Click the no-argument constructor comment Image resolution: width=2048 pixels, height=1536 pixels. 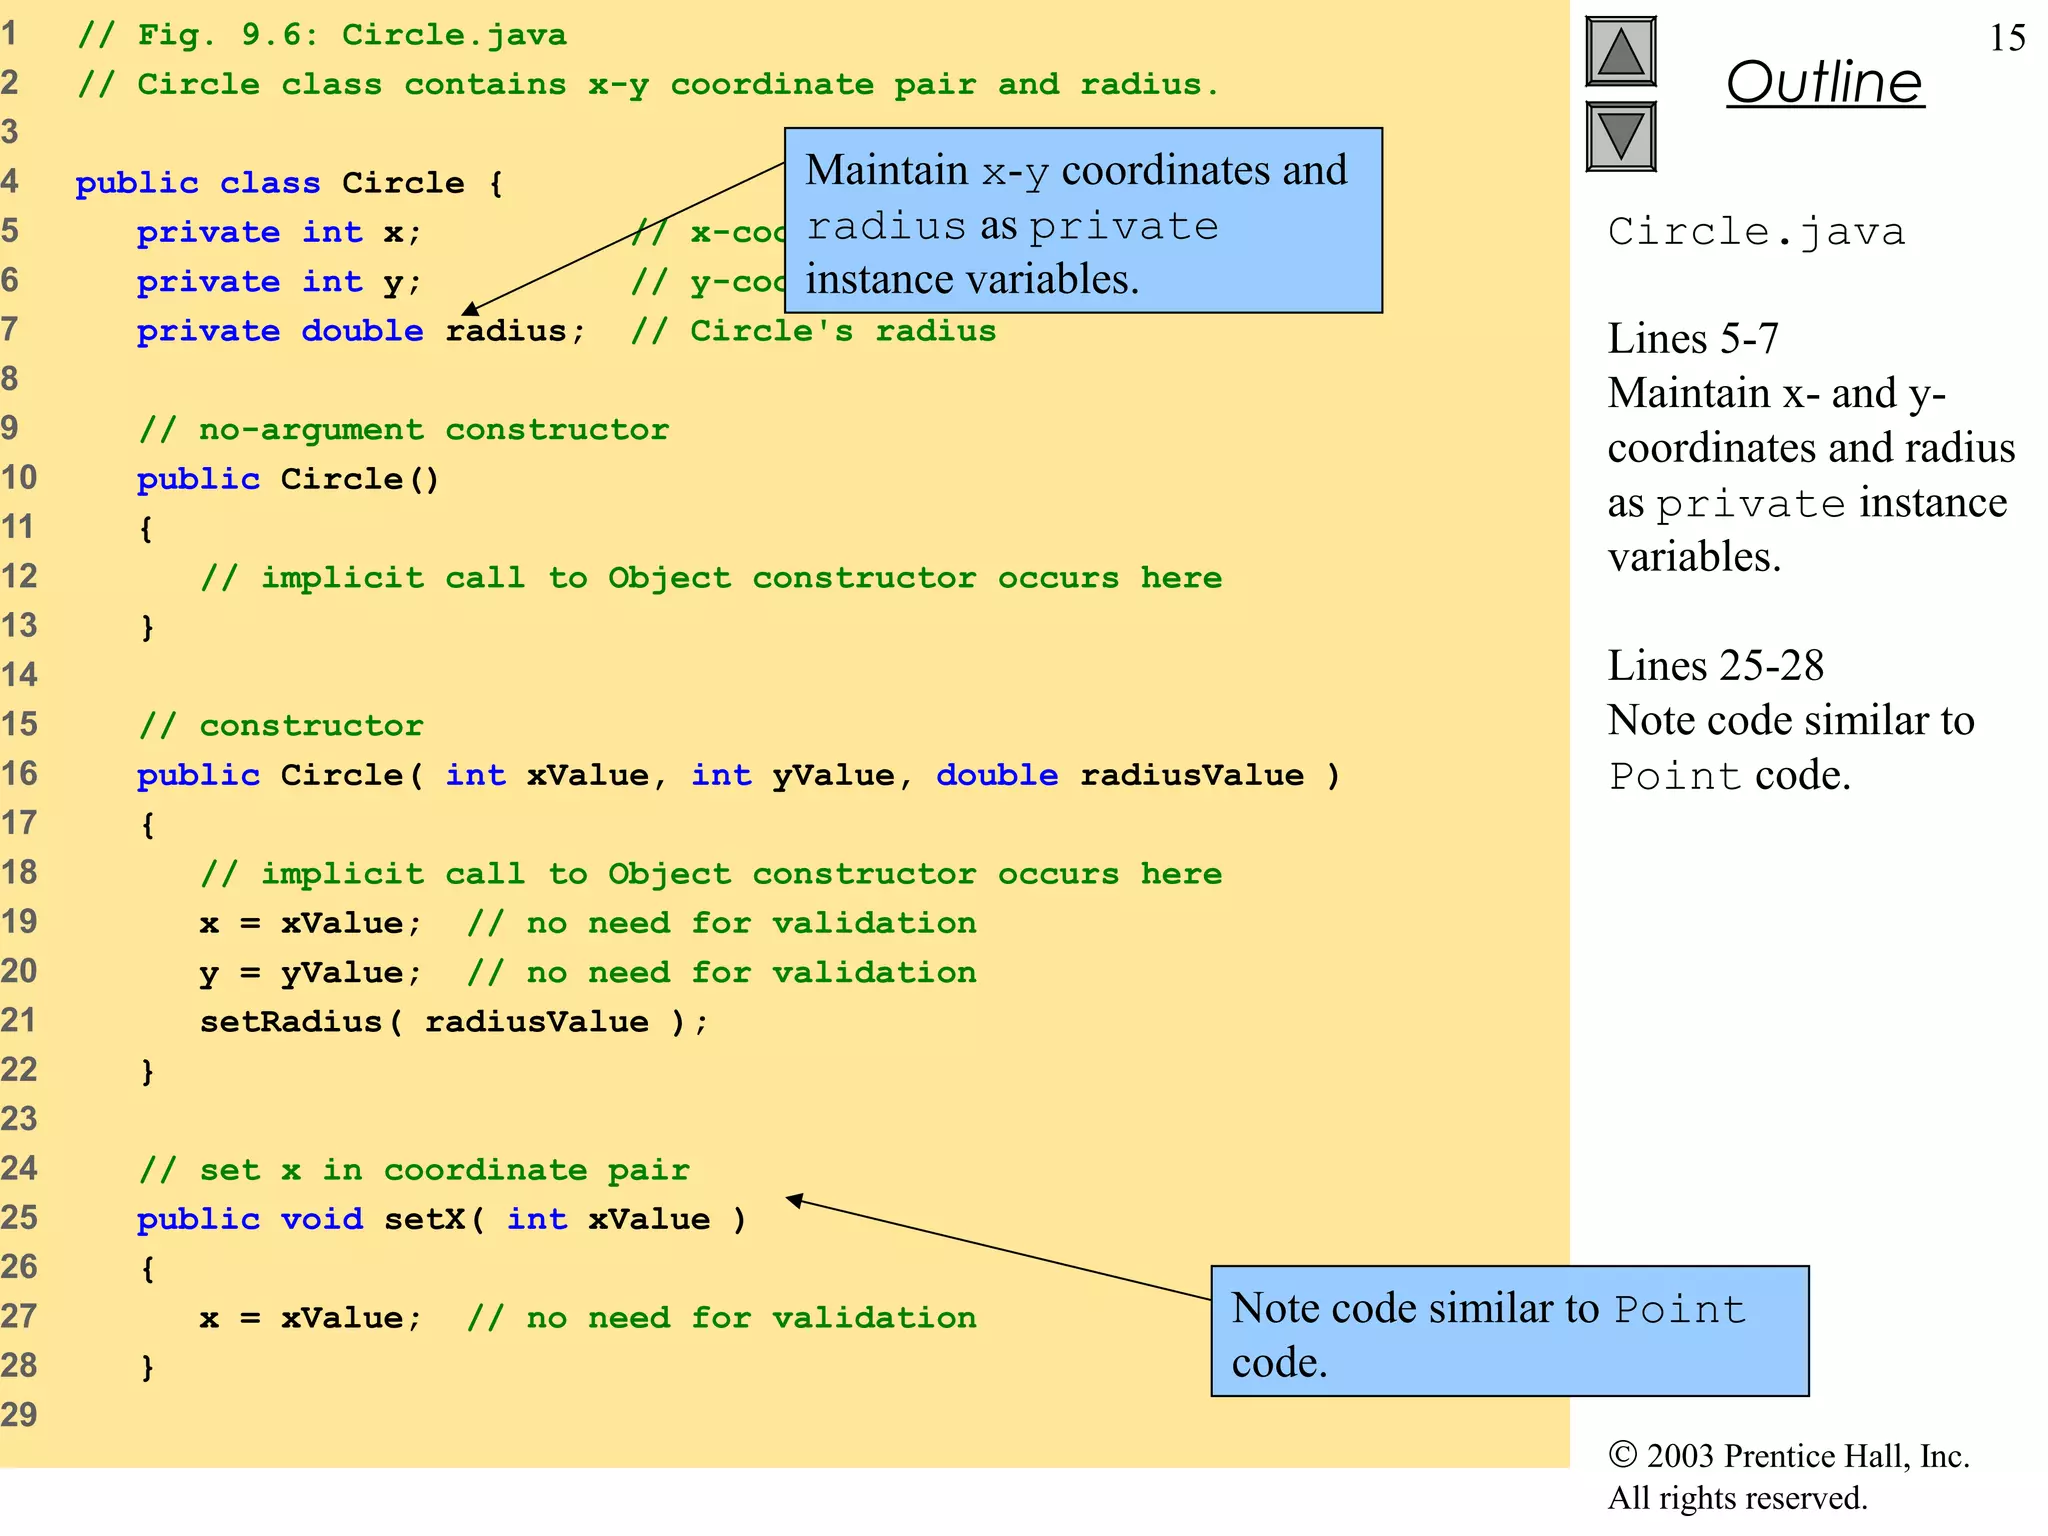point(404,430)
